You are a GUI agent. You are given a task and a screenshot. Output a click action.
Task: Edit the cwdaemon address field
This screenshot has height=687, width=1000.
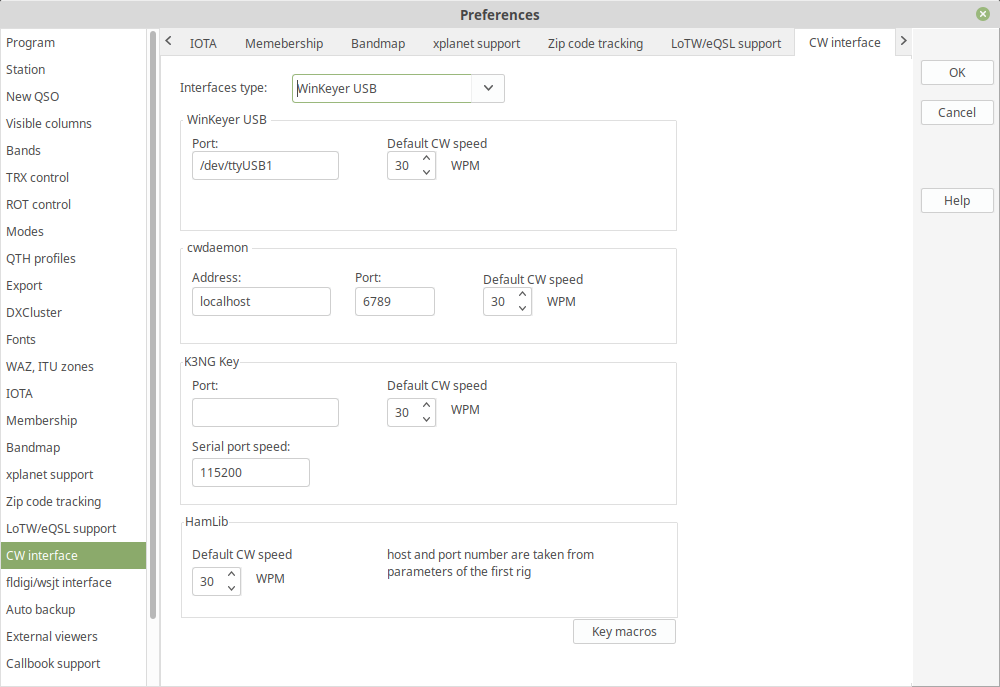261,302
